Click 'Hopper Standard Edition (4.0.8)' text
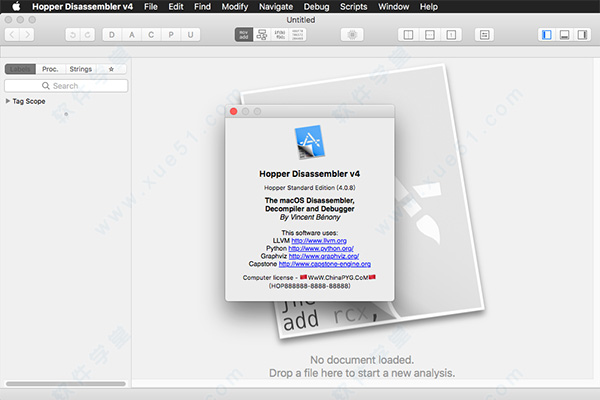This screenshot has height=400, width=600. [310, 188]
